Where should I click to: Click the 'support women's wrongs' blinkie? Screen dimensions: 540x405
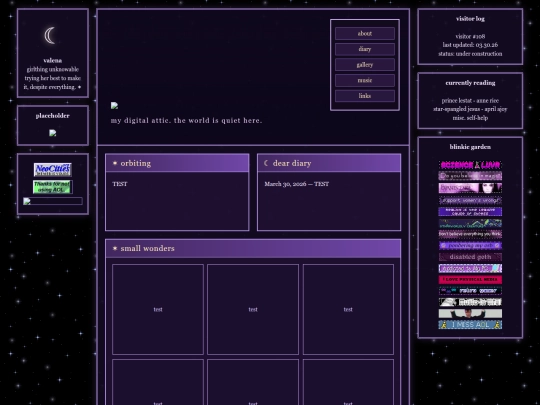tap(470, 200)
